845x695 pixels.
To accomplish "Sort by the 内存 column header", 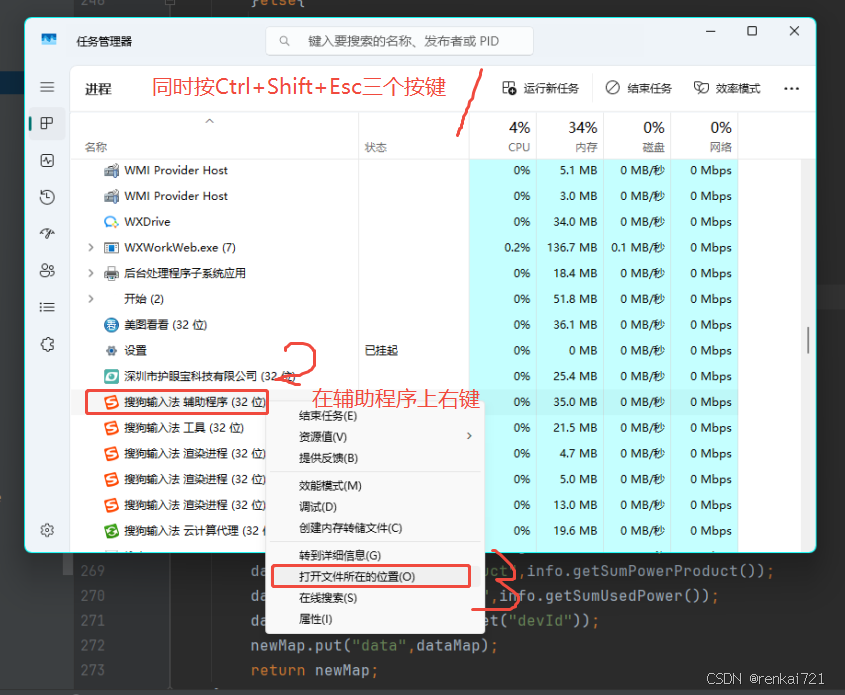I will click(x=570, y=136).
